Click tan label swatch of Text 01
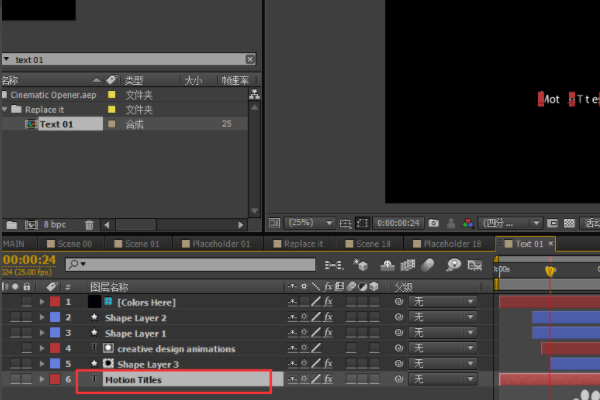Image resolution: width=600 pixels, height=400 pixels. pos(112,124)
